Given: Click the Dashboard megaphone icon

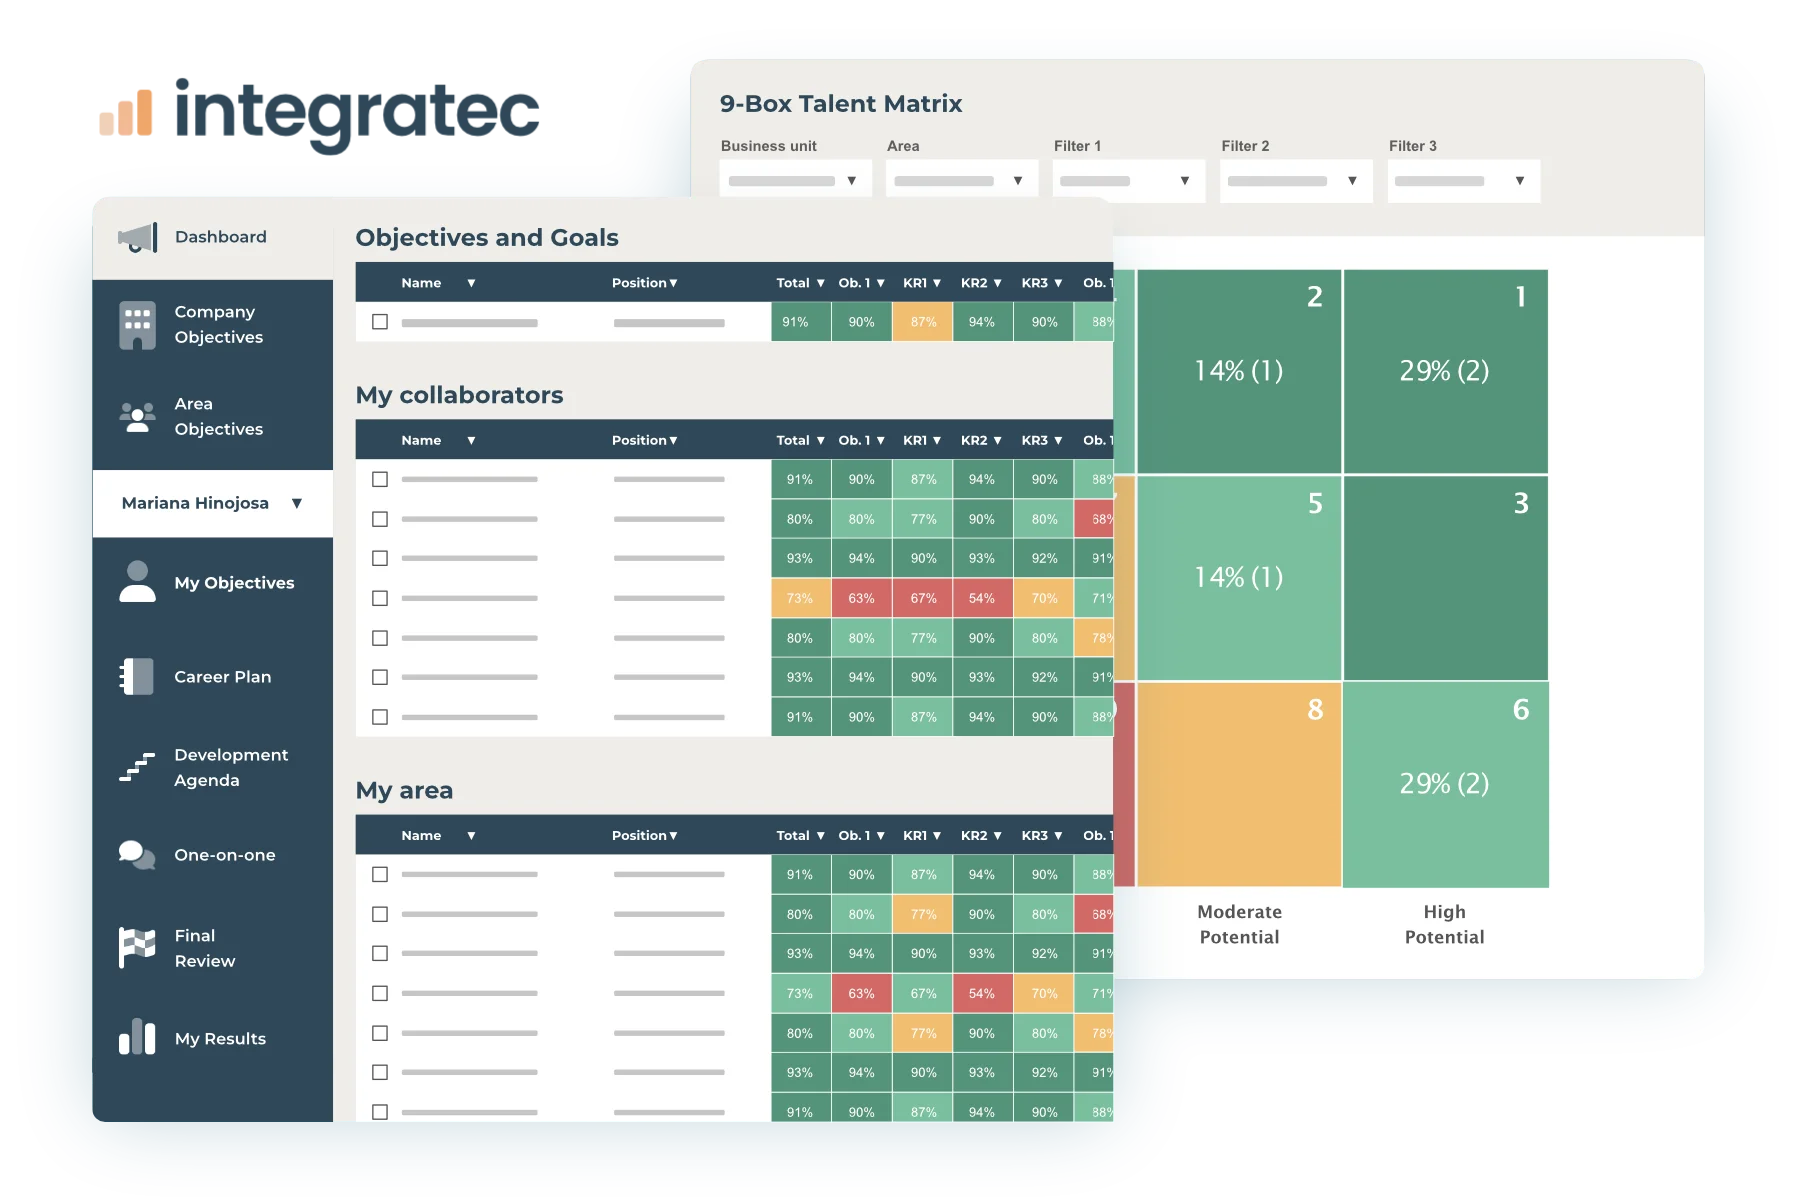Looking at the screenshot, I should (x=138, y=237).
